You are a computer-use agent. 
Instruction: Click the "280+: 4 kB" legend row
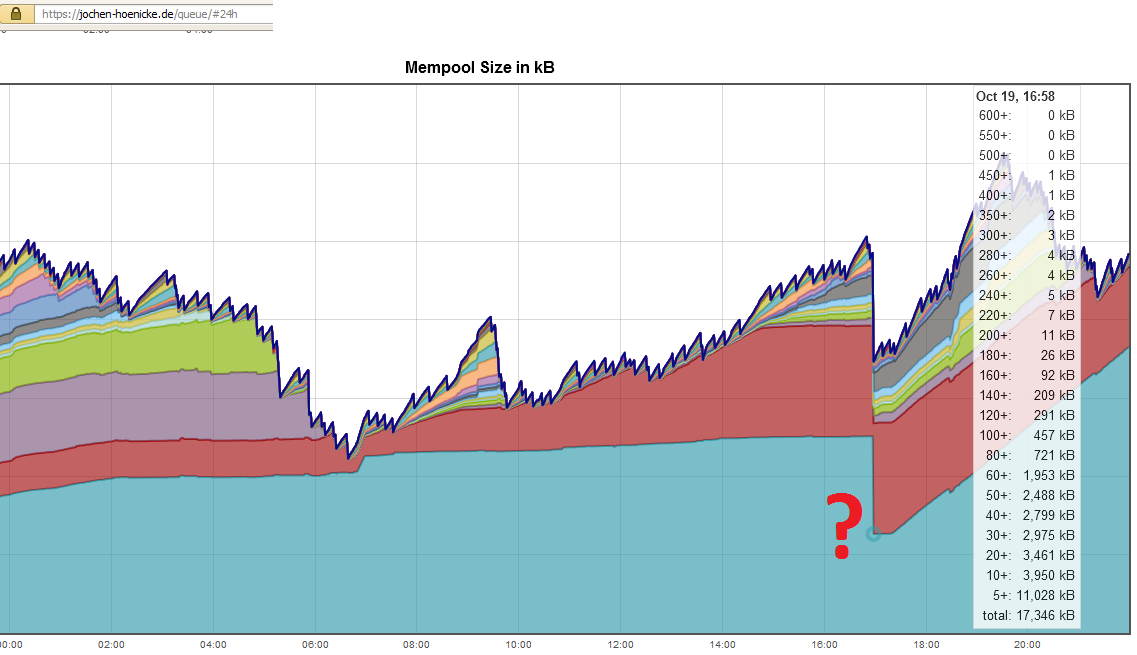1026,255
